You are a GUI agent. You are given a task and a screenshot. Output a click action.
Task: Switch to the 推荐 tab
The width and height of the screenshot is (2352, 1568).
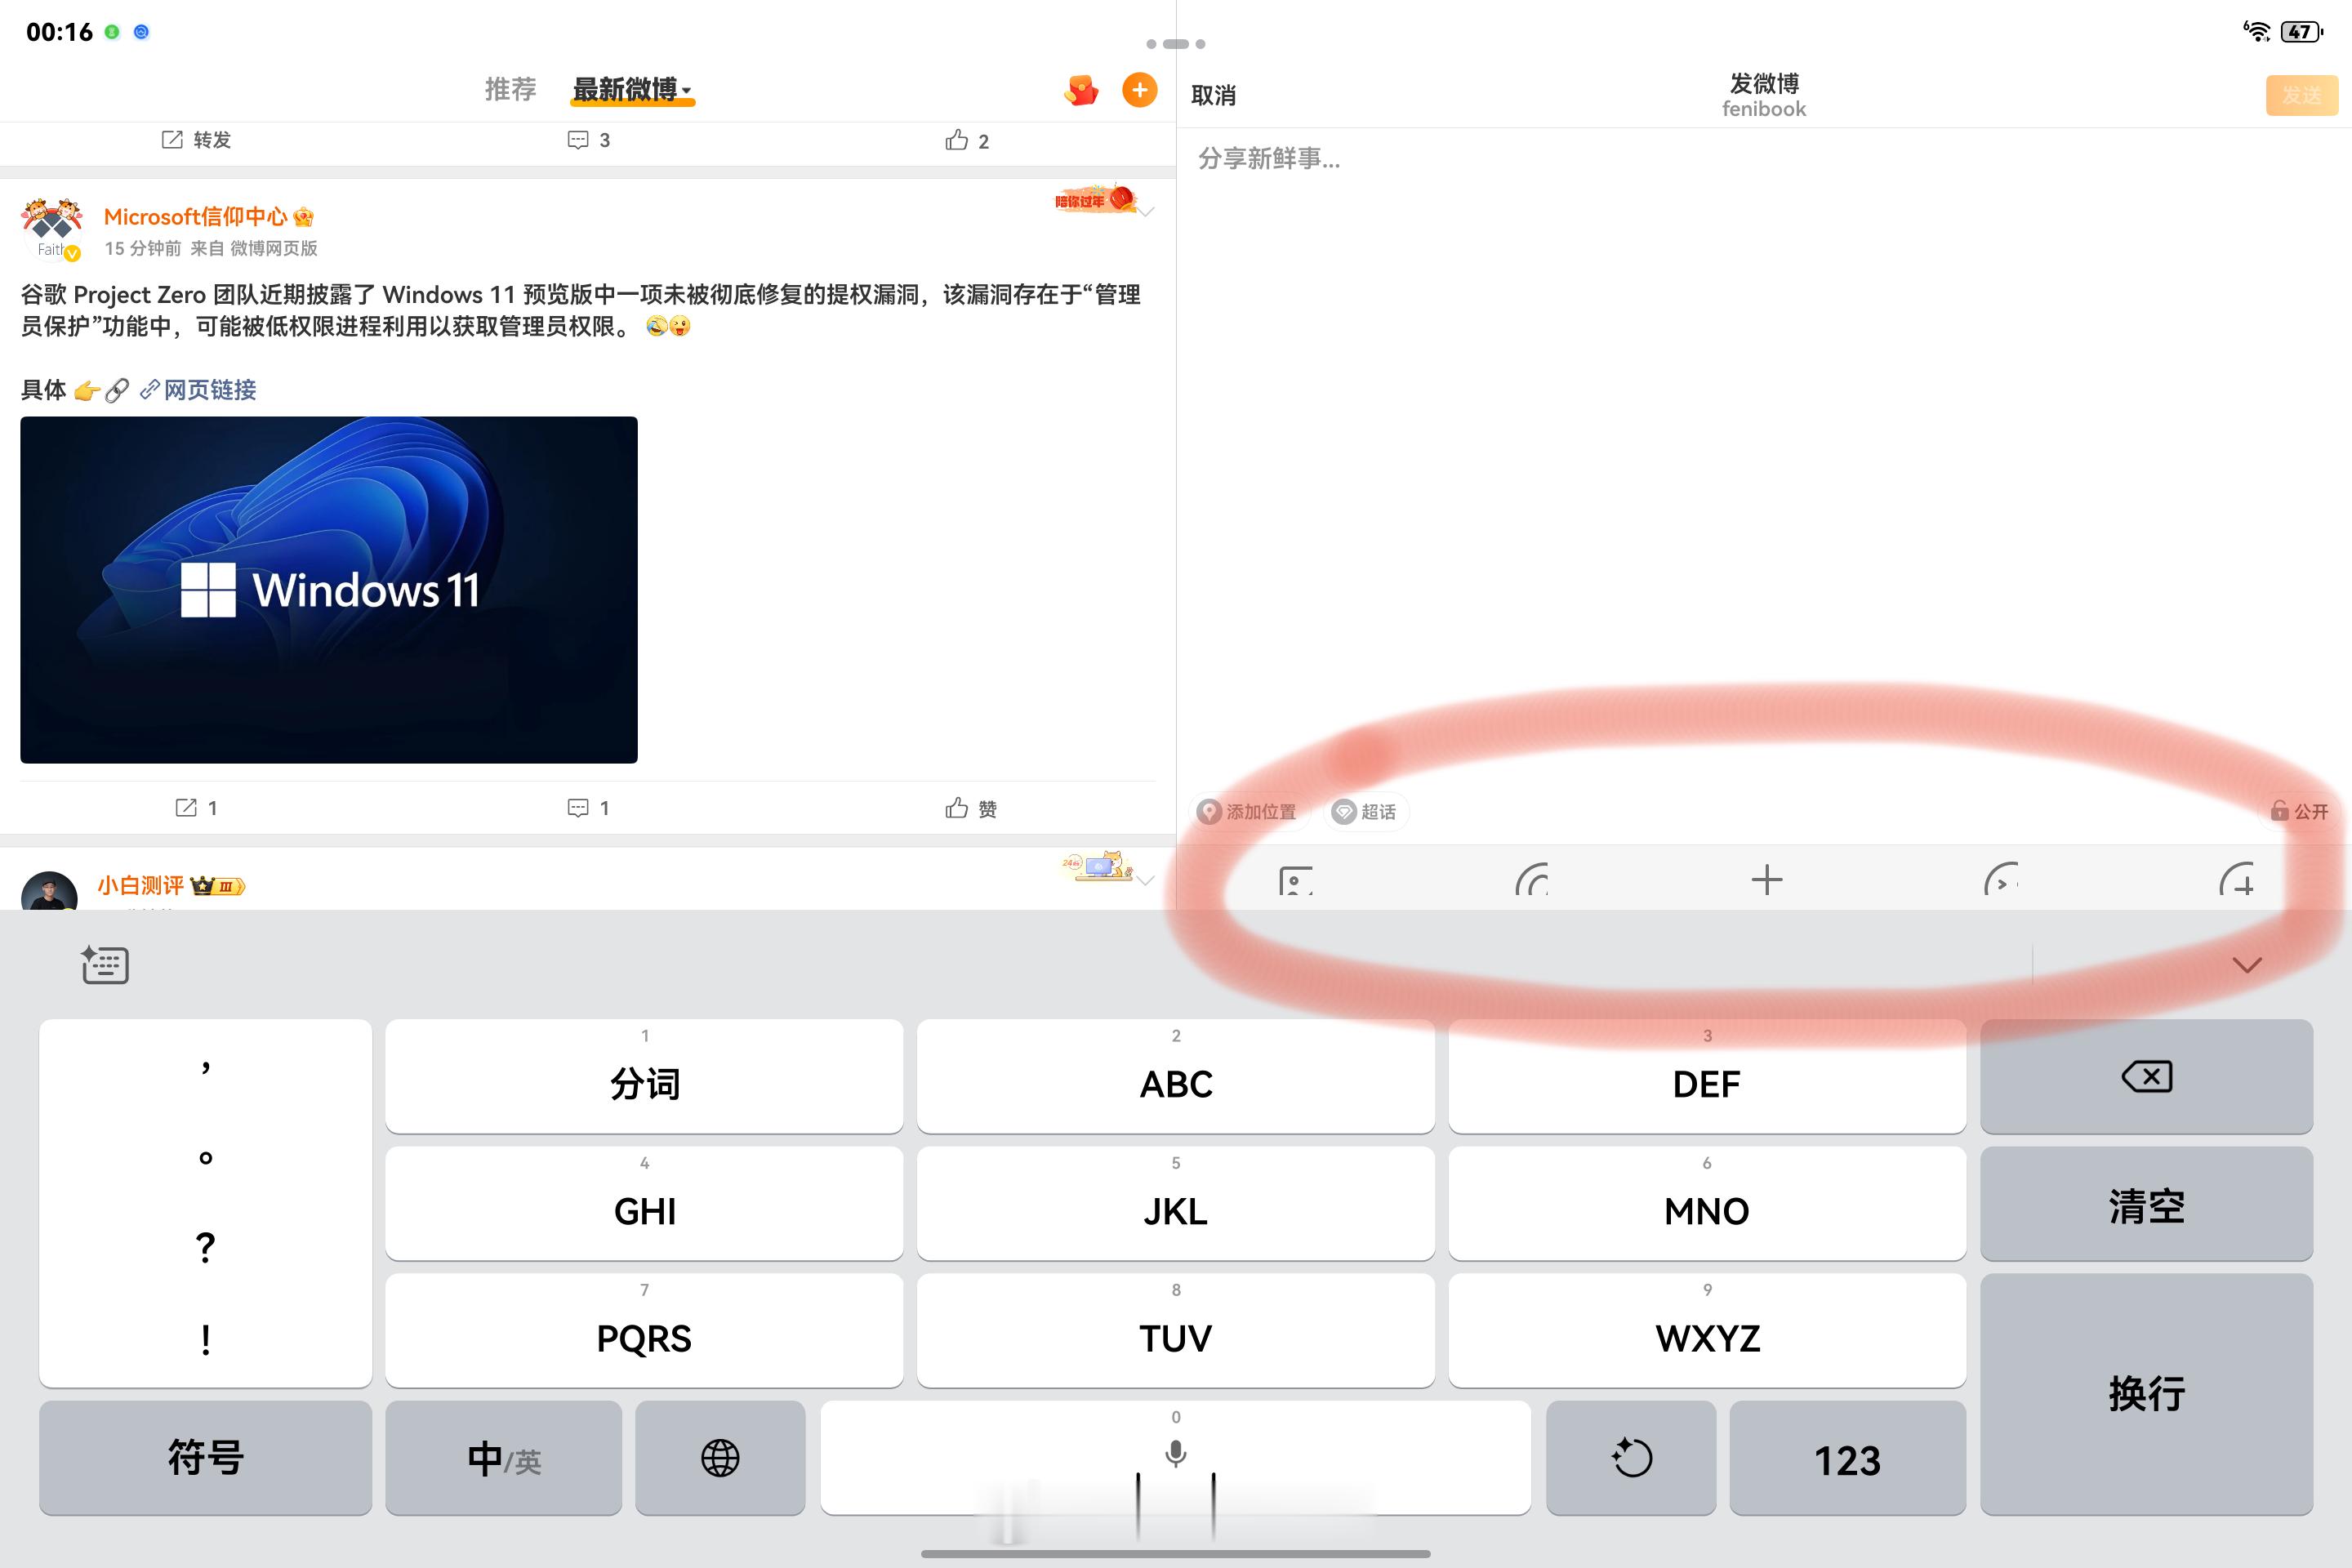[510, 90]
